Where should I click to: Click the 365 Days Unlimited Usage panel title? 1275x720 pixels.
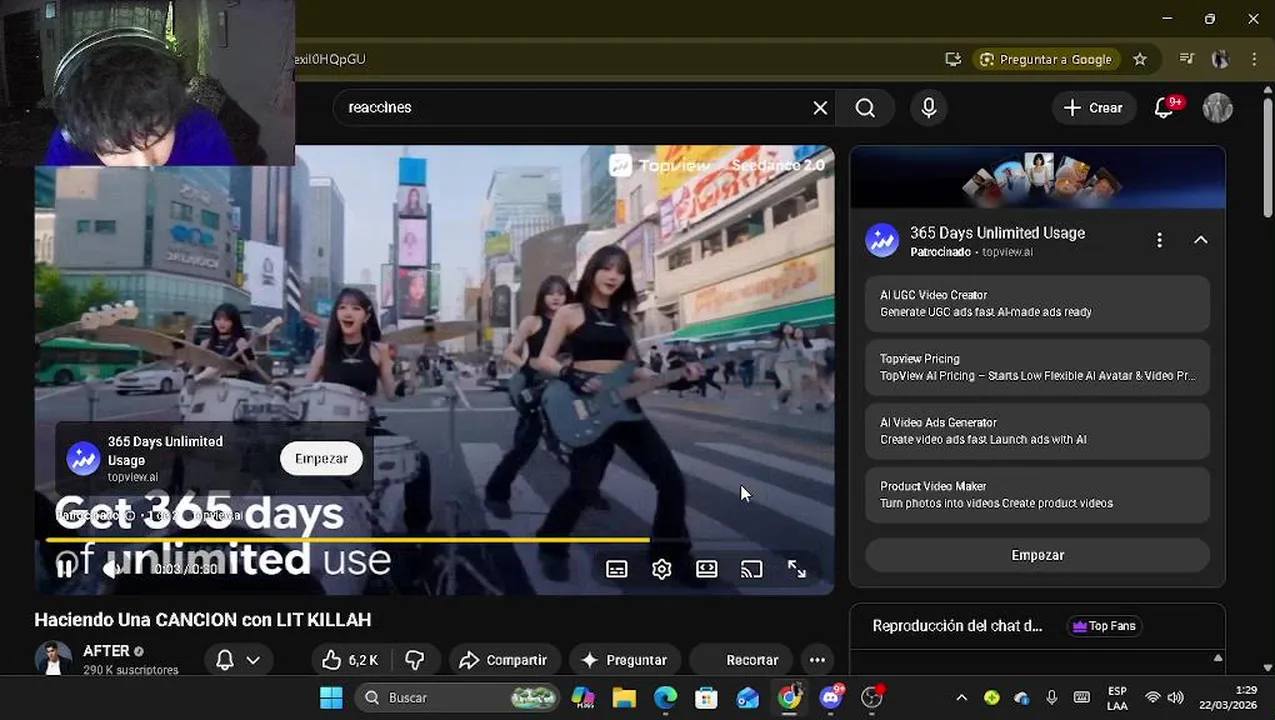click(x=997, y=233)
